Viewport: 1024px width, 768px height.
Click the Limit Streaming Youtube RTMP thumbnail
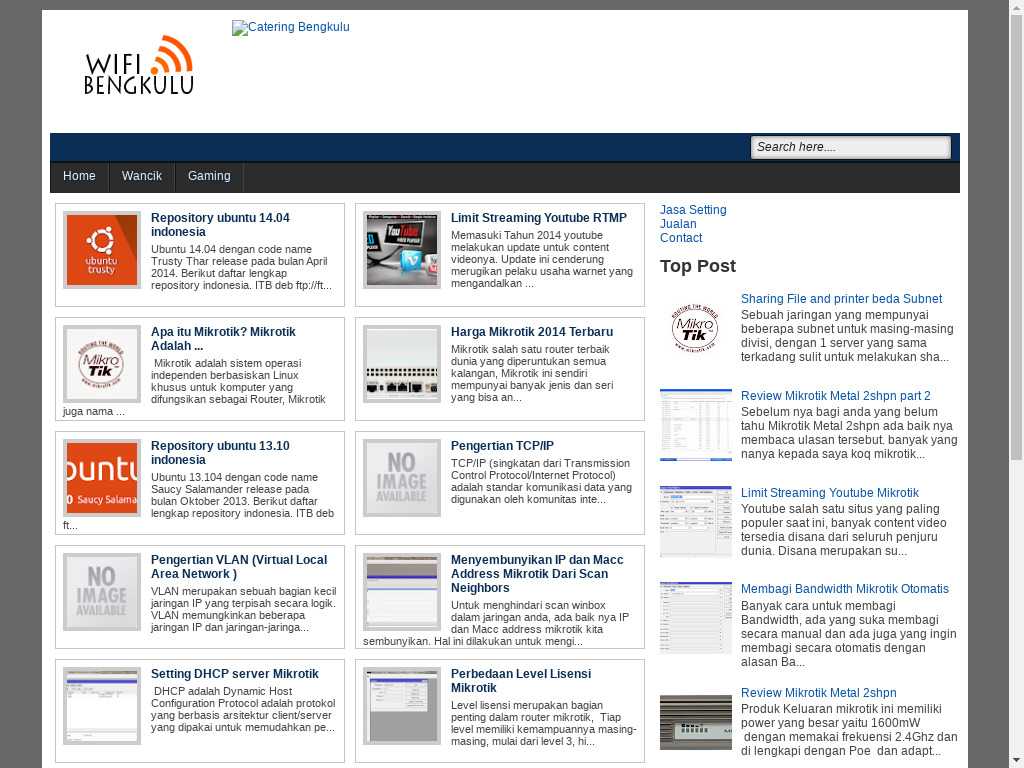click(402, 250)
